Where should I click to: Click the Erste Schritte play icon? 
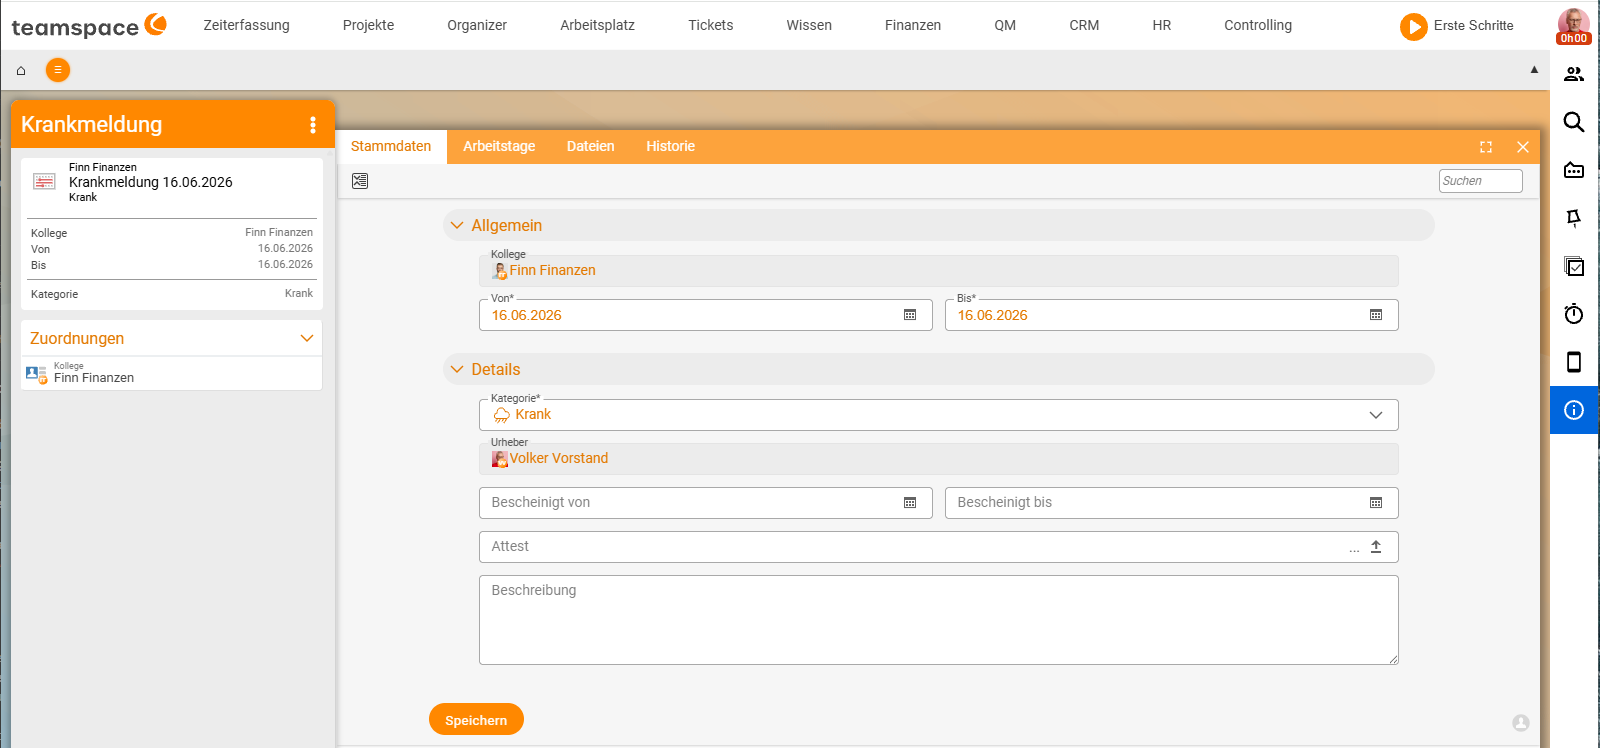pyautogui.click(x=1413, y=26)
